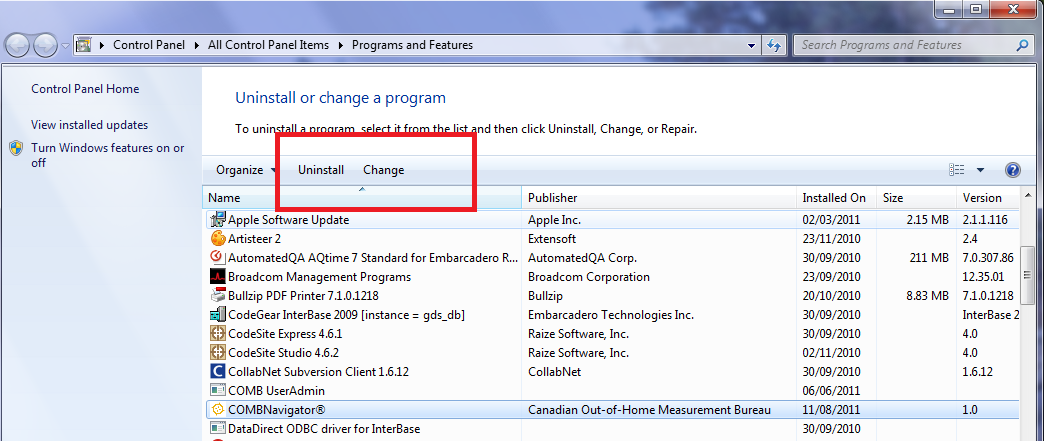
Task: Click the COMBNavigator icon
Action: 217,410
